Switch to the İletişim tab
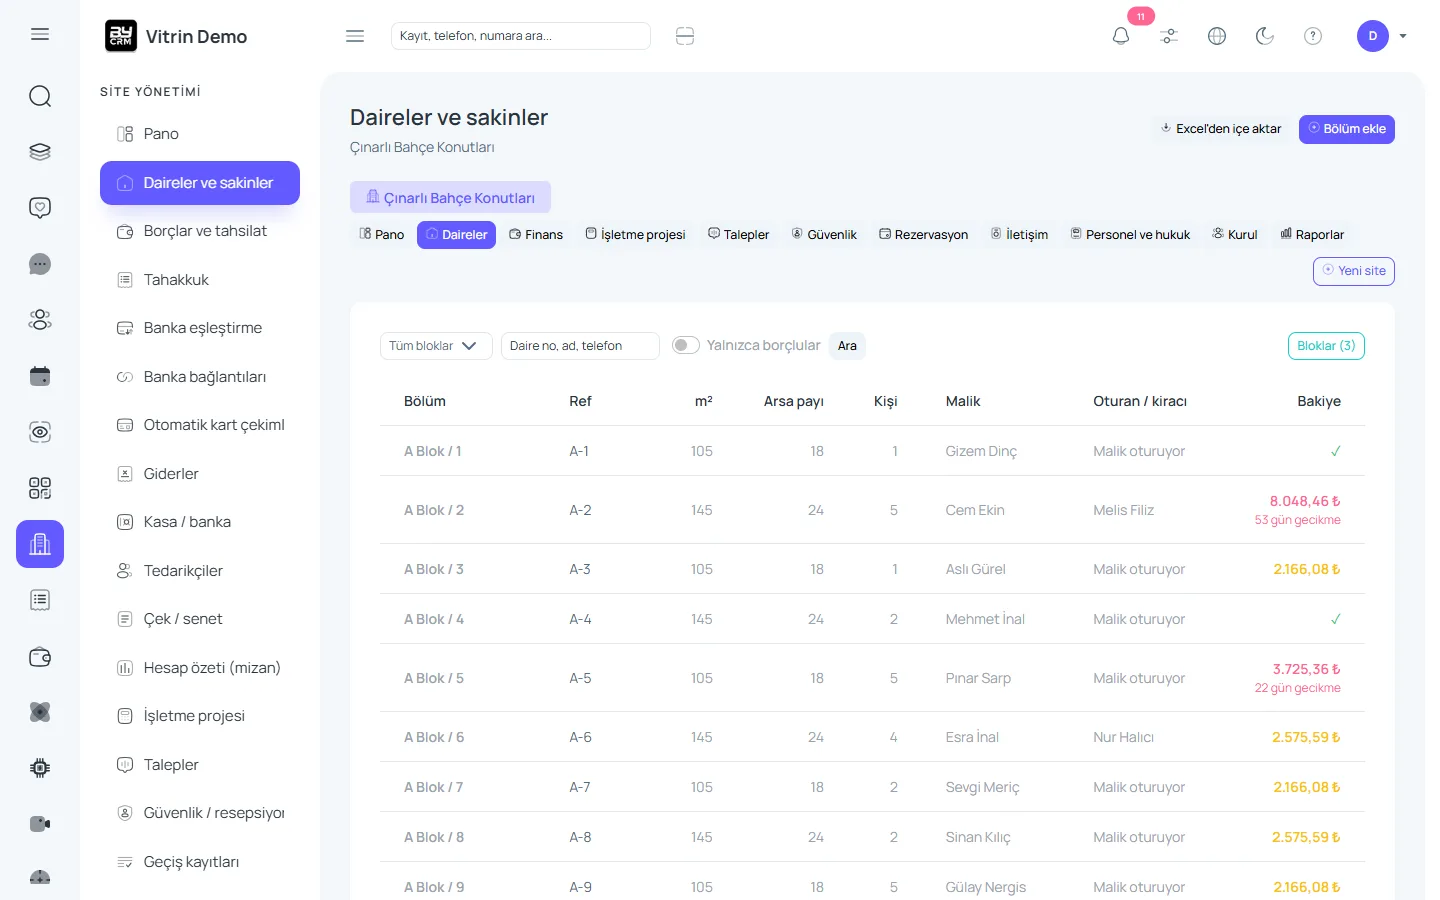The height and width of the screenshot is (900, 1440). pos(1020,235)
